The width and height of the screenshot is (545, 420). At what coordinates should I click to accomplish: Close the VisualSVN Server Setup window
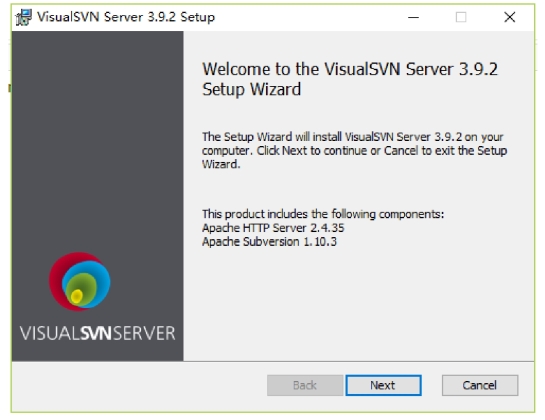click(510, 17)
